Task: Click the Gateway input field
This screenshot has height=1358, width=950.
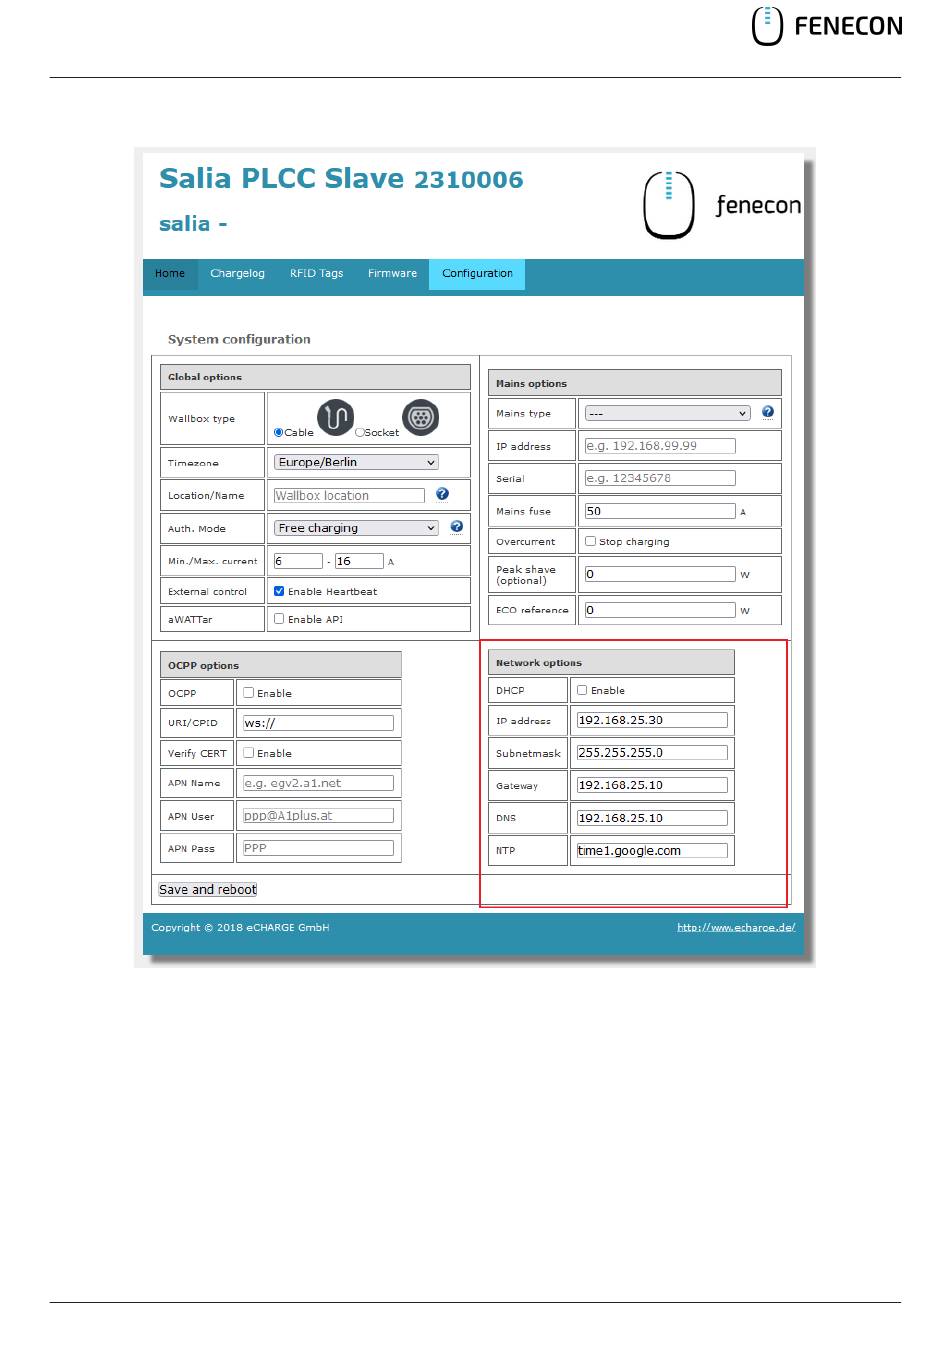Action: 652,785
